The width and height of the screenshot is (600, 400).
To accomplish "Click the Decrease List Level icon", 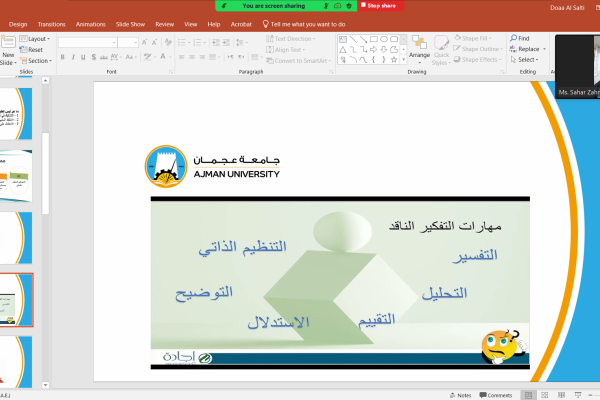I will coord(215,42).
